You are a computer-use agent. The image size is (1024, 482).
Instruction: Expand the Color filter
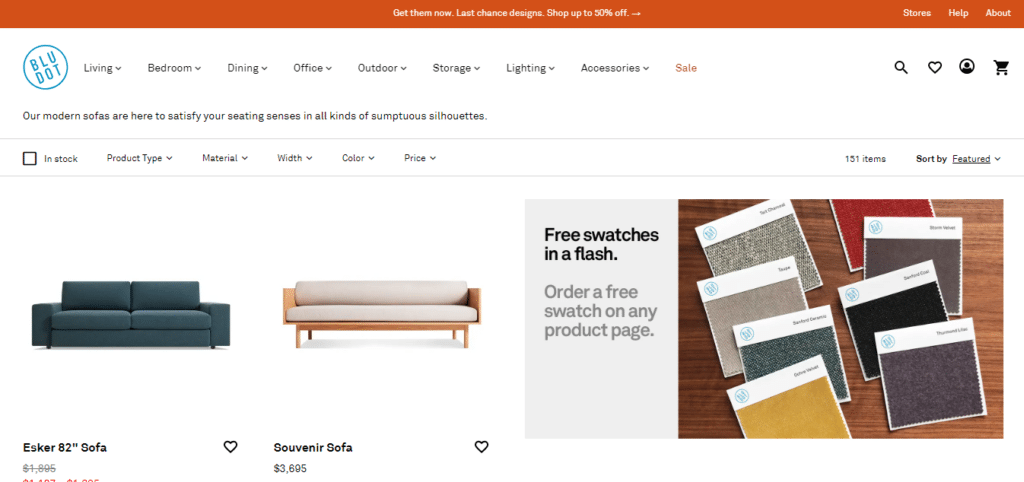coord(359,158)
